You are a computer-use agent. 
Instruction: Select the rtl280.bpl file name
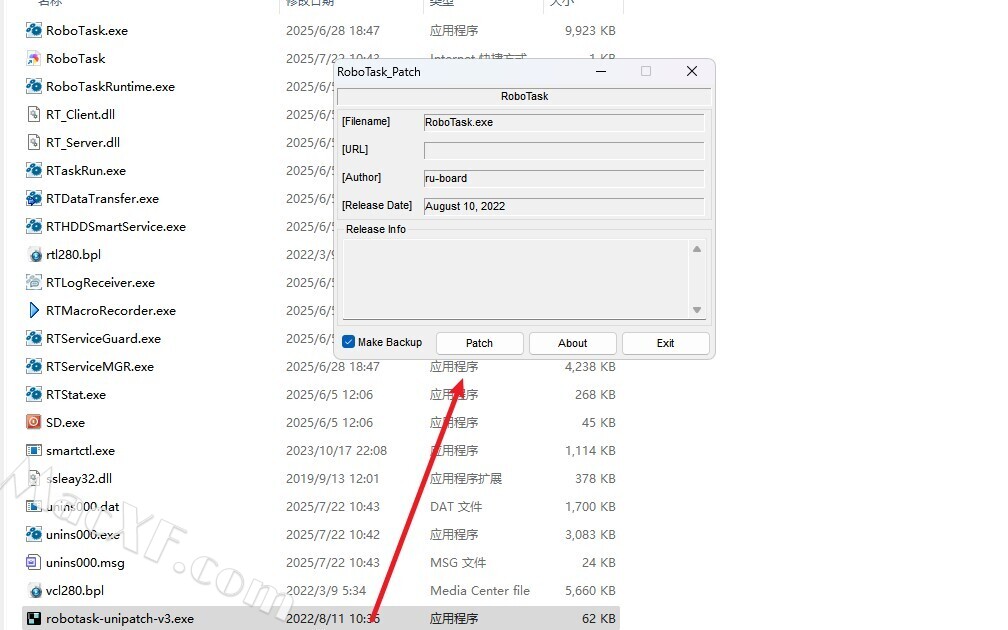(x=73, y=255)
